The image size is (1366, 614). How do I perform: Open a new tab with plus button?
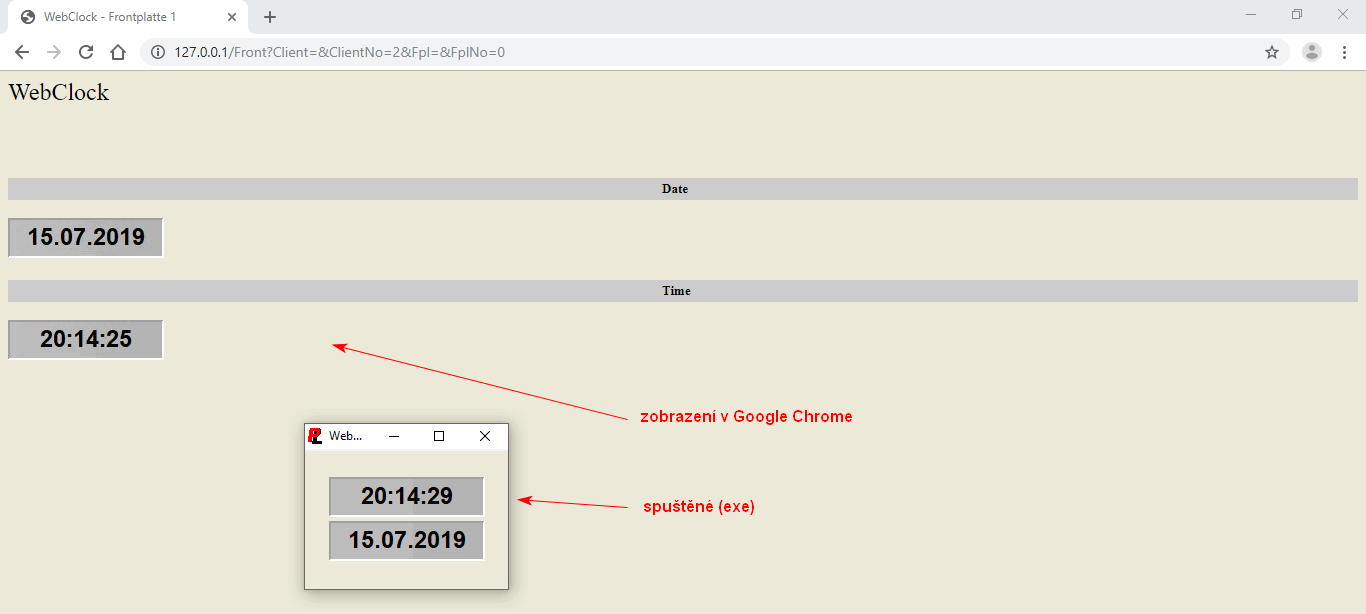270,17
